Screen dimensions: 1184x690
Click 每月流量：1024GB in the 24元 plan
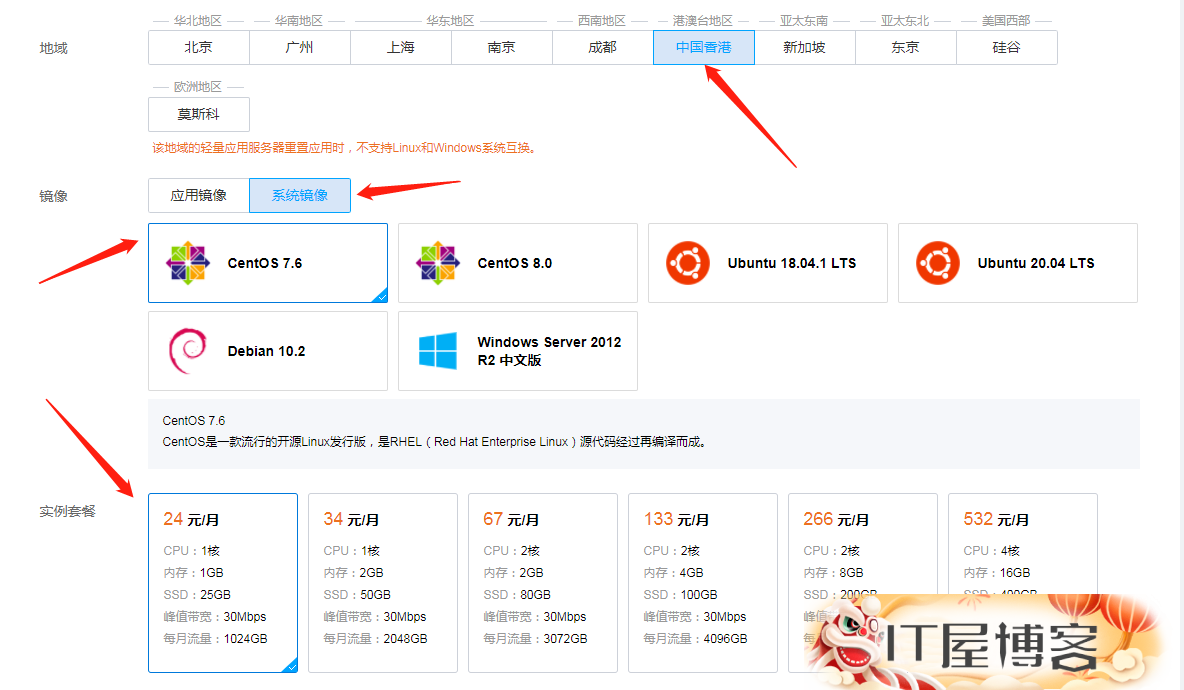coord(215,639)
